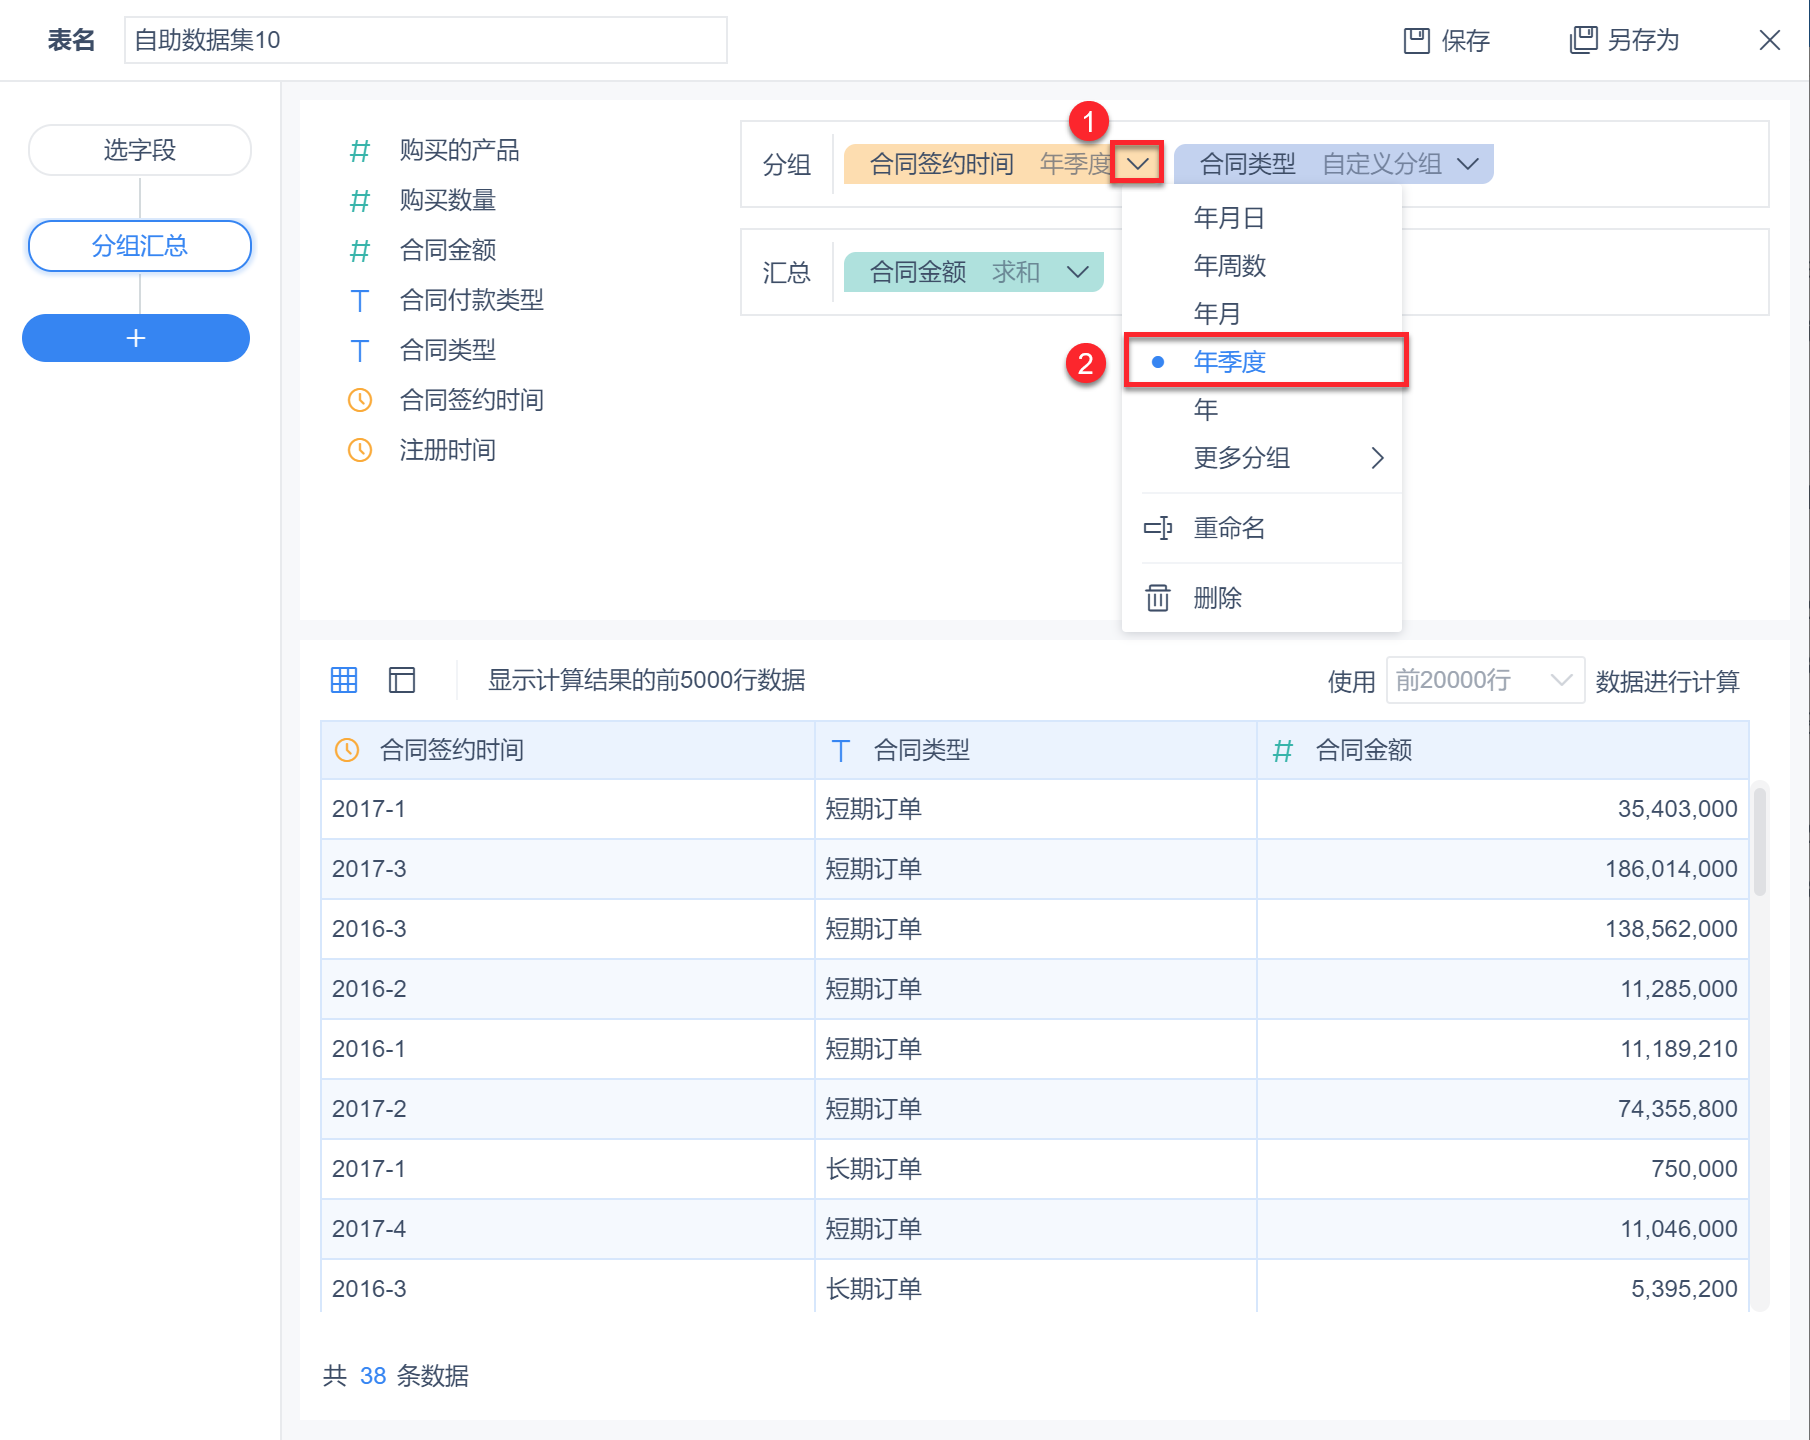The image size is (1810, 1440).
Task: Choose 重命名 from the menu
Action: (1262, 528)
